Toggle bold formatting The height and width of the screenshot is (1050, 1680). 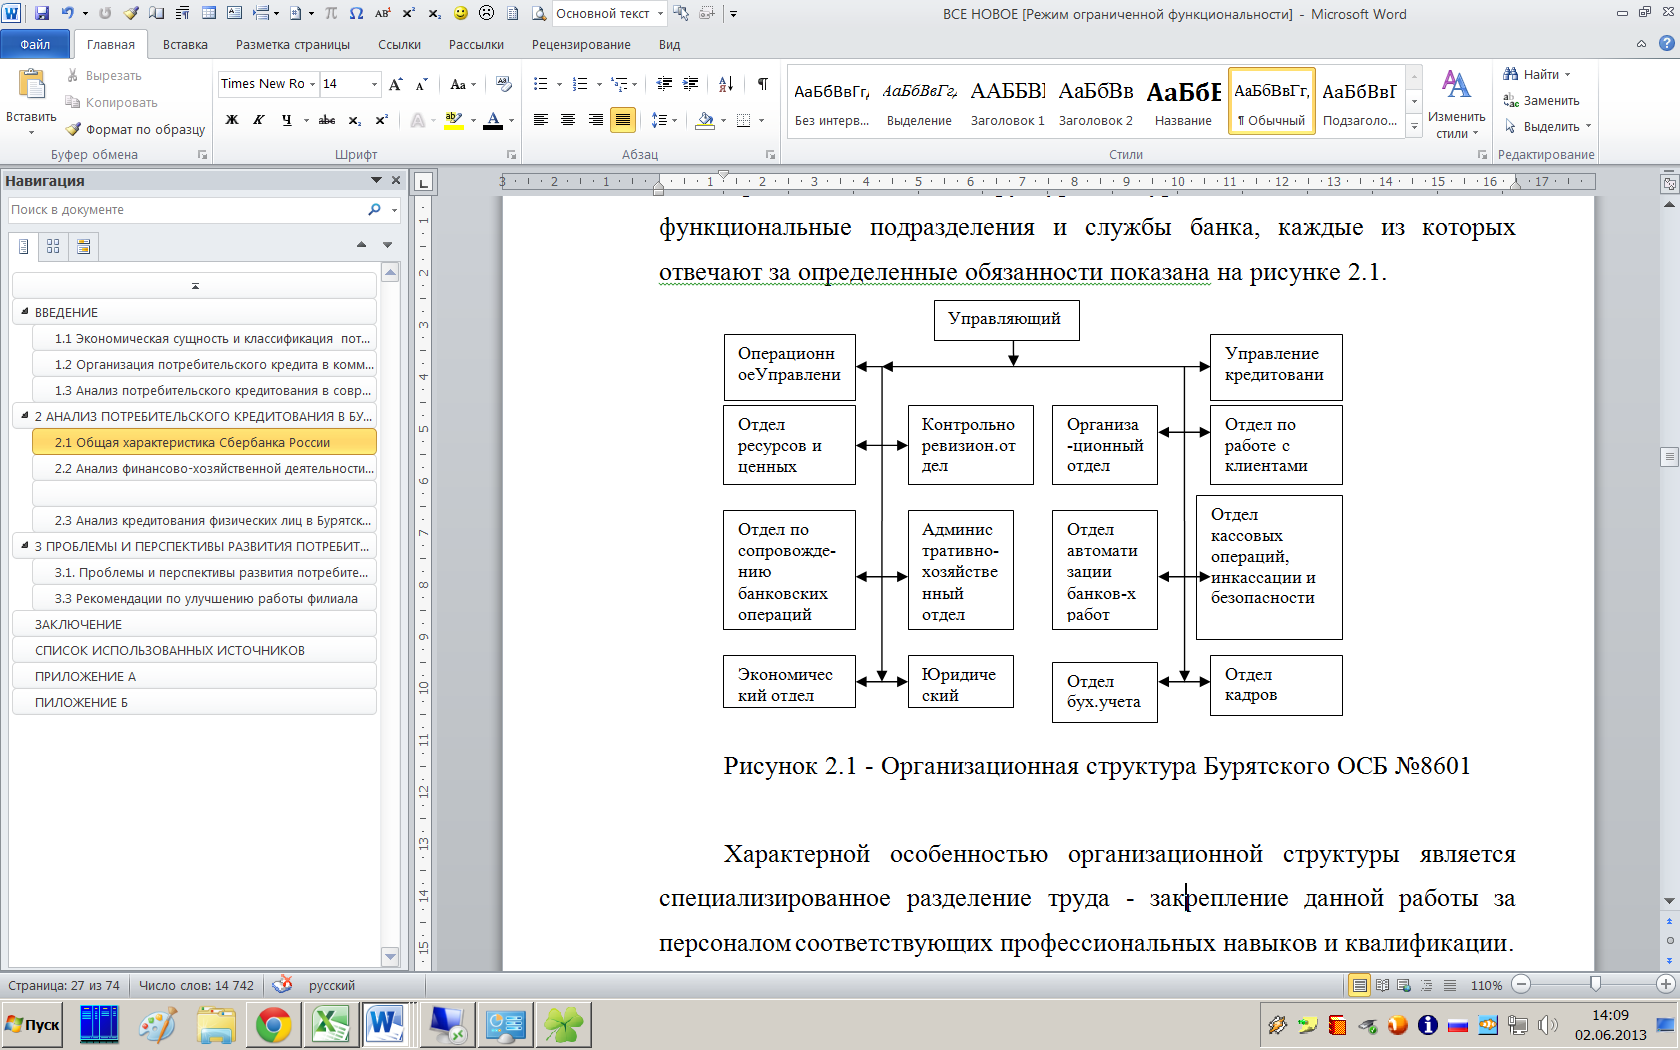(x=232, y=120)
